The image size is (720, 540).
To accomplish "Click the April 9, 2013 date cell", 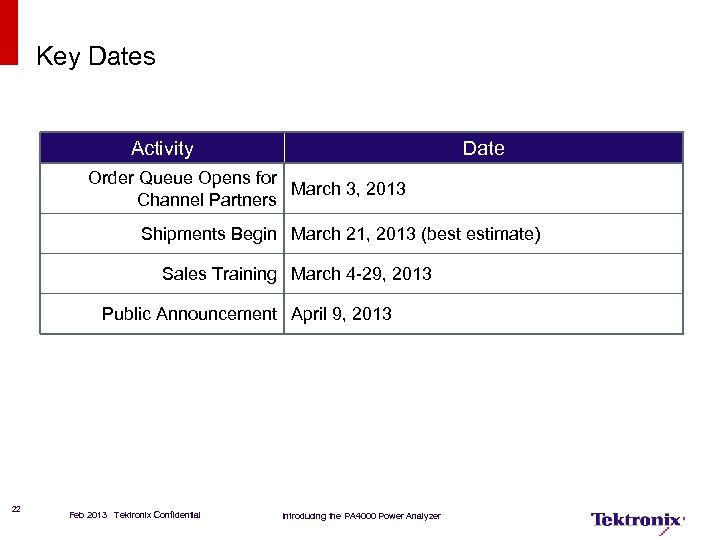I will 341,314.
